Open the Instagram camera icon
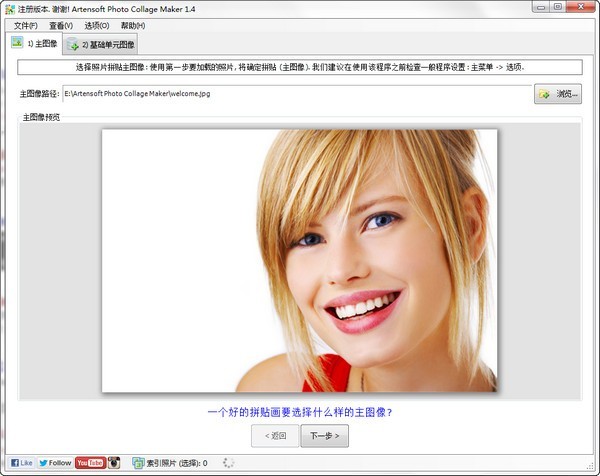 [x=114, y=463]
